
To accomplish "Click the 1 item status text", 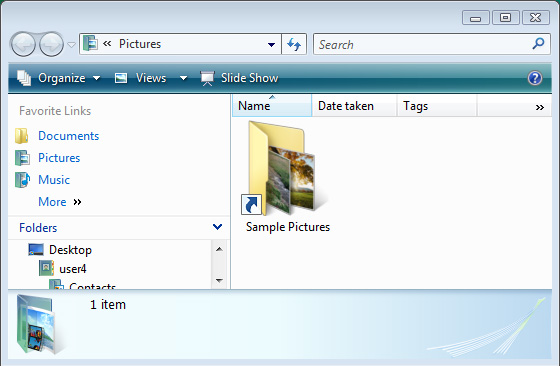I will pos(108,305).
